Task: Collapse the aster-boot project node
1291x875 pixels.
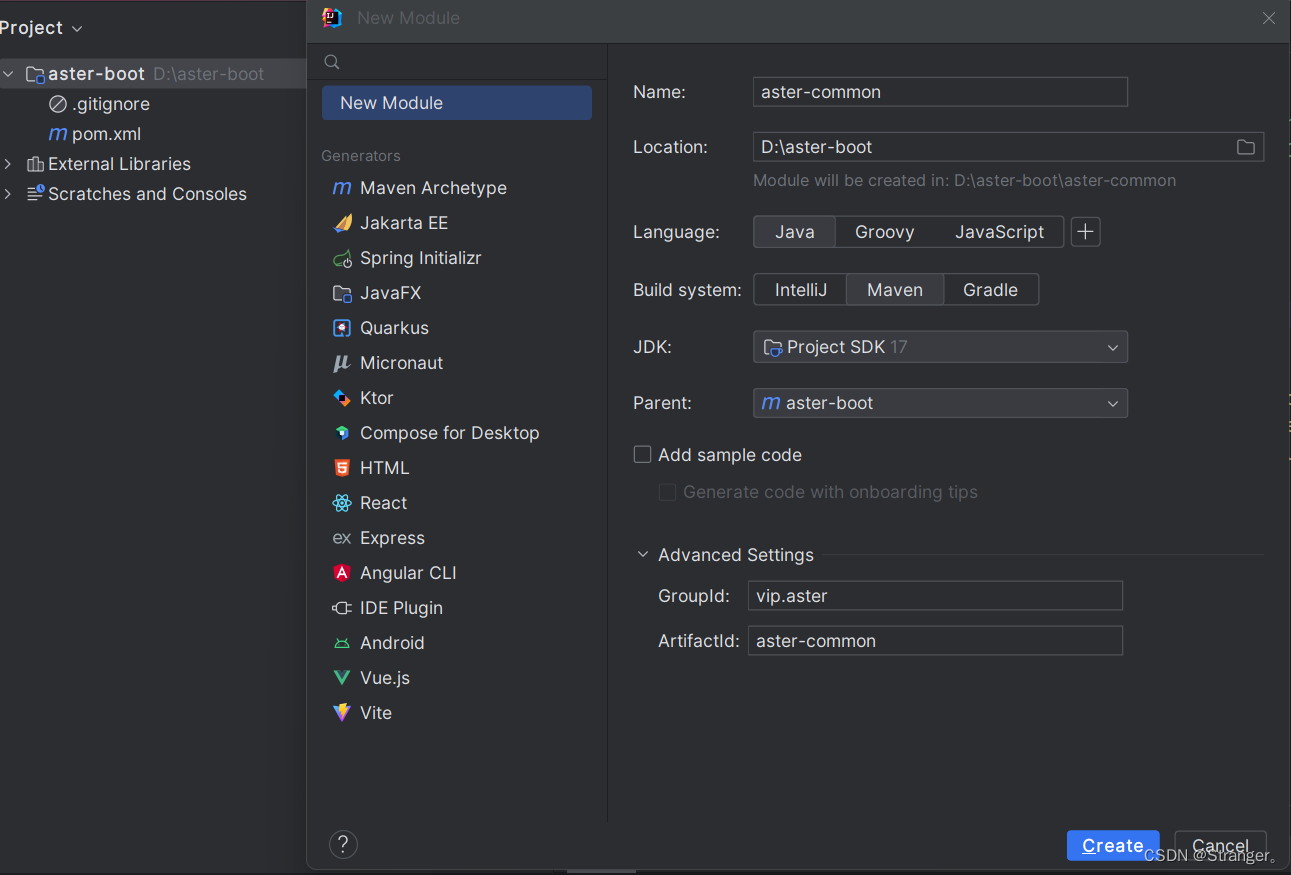Action: tap(8, 74)
